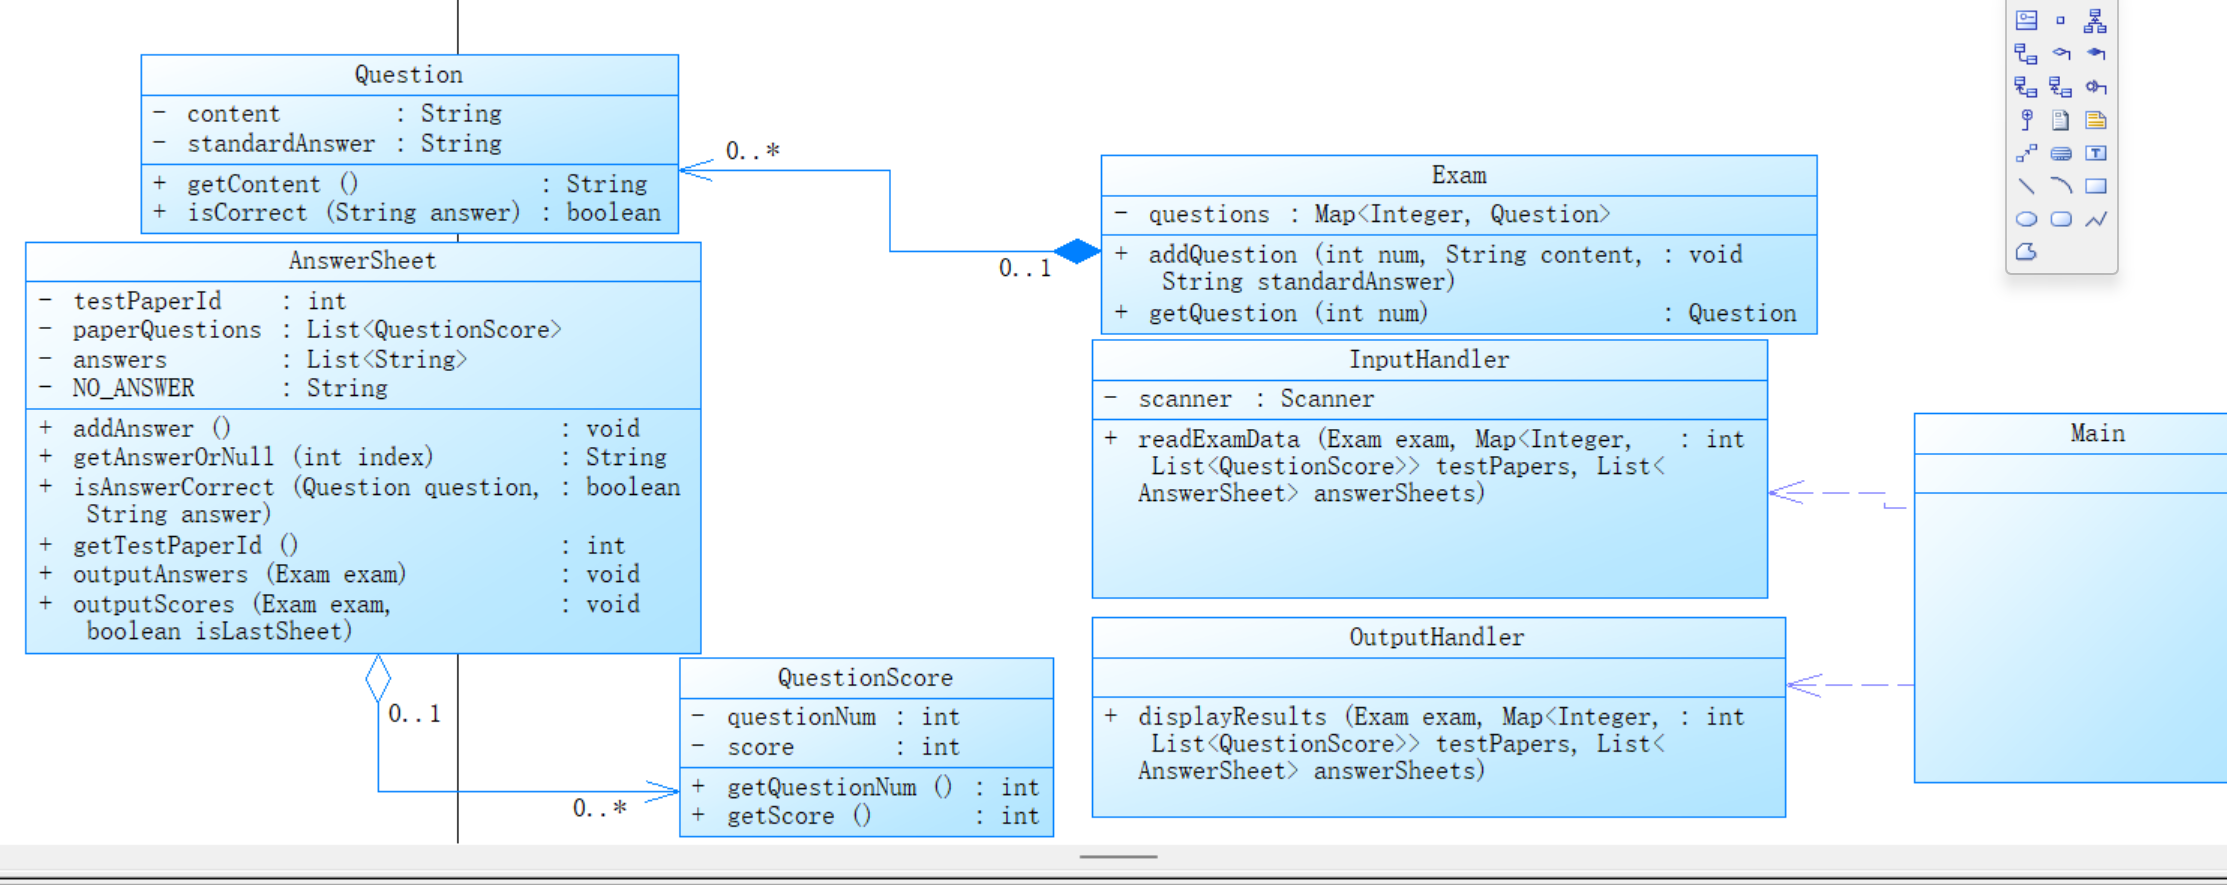Click the "questionNum : int" attribute
This screenshot has width=2227, height=885.
[x=826, y=717]
